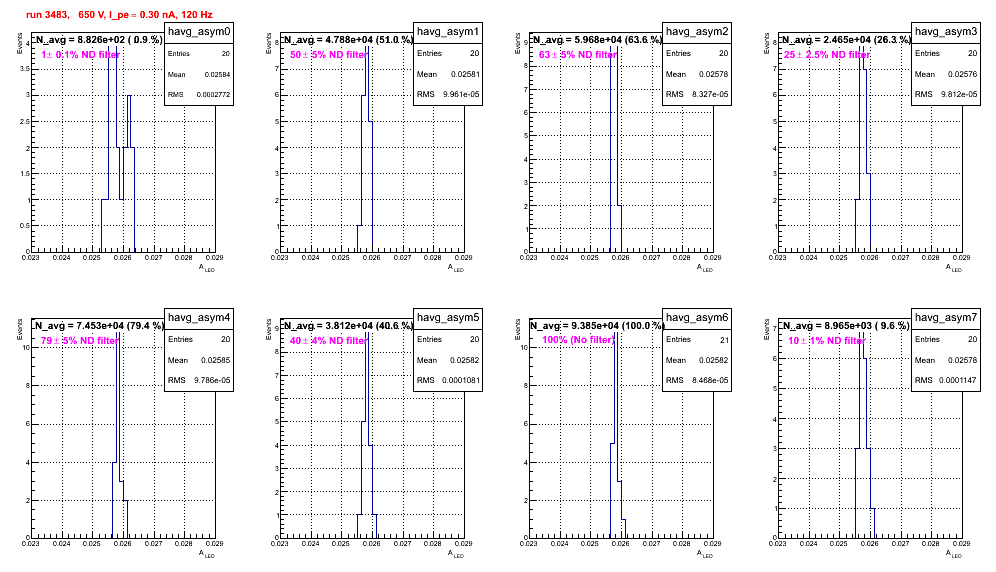Viewport: 996px width, 572px height.
Task: Click RMS 8.468e-05 in havg_asym6 box
Action: click(x=697, y=381)
